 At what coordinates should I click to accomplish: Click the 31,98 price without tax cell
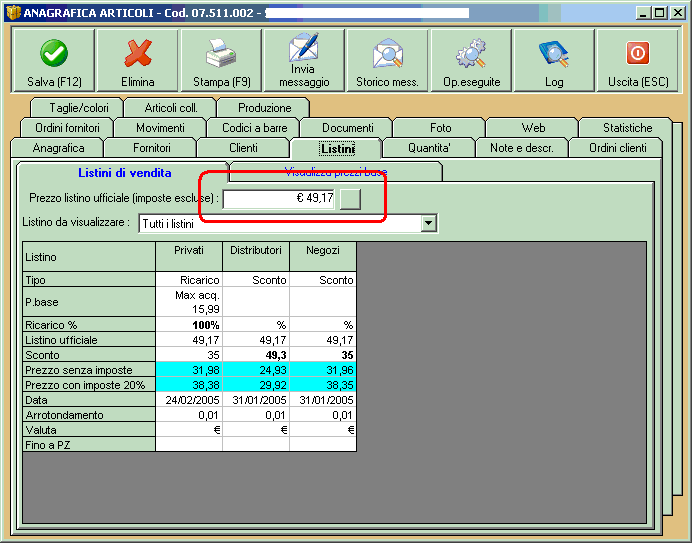click(189, 370)
